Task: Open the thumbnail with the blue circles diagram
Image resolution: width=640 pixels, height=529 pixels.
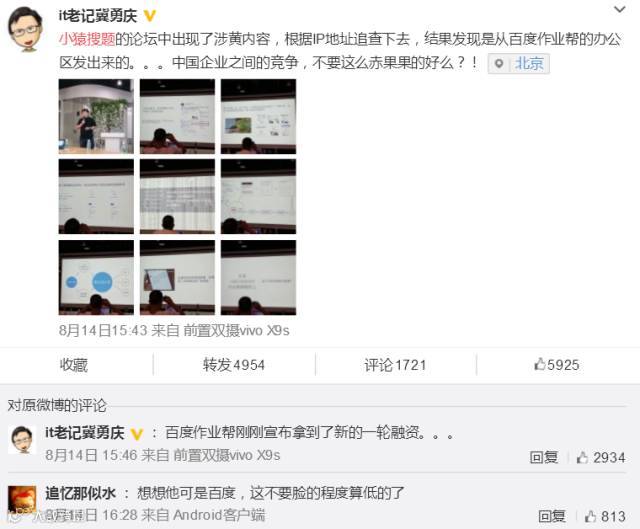Action: 96,277
